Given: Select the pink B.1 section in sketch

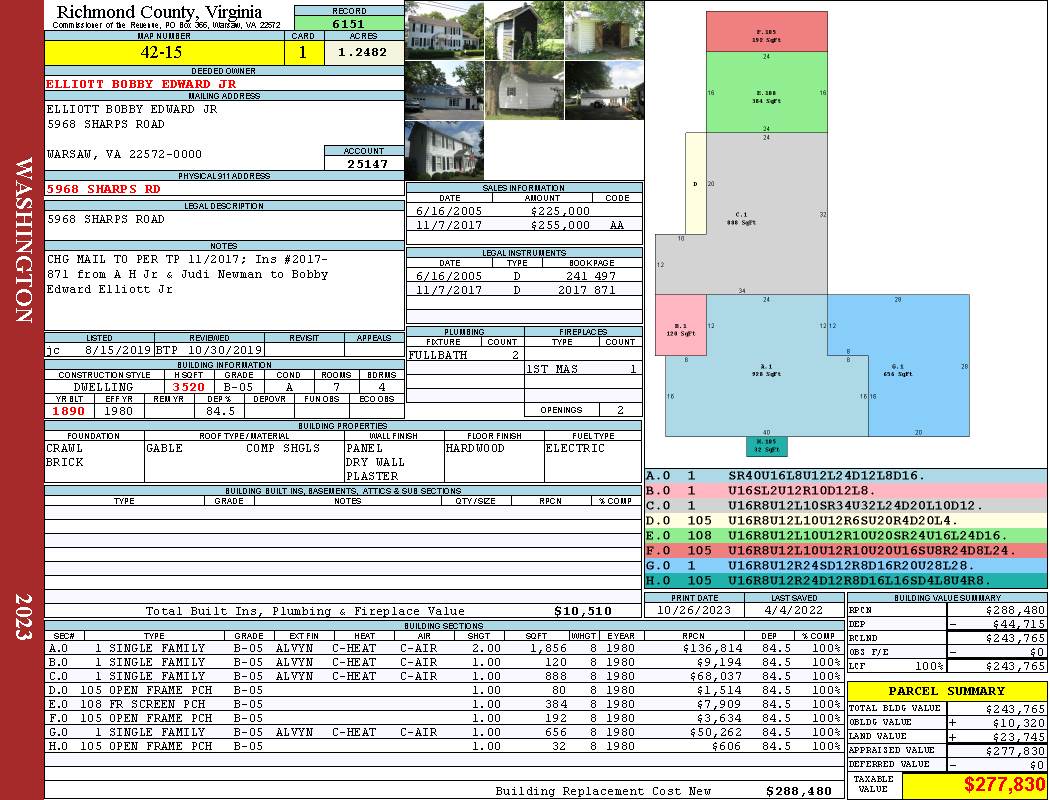Looking at the screenshot, I should tap(680, 325).
